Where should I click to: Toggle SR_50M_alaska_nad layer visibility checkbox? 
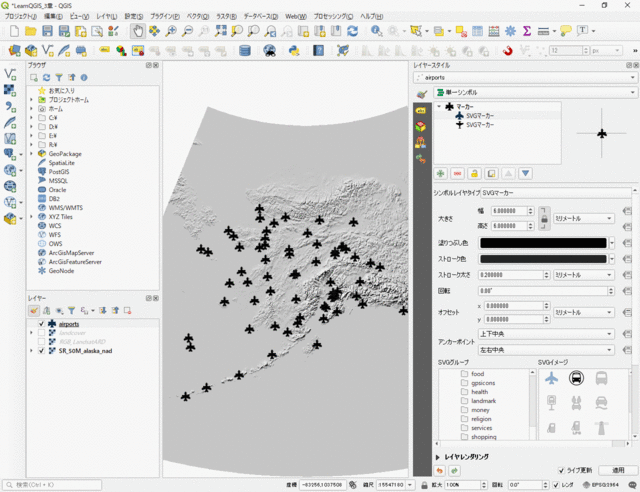[41, 351]
